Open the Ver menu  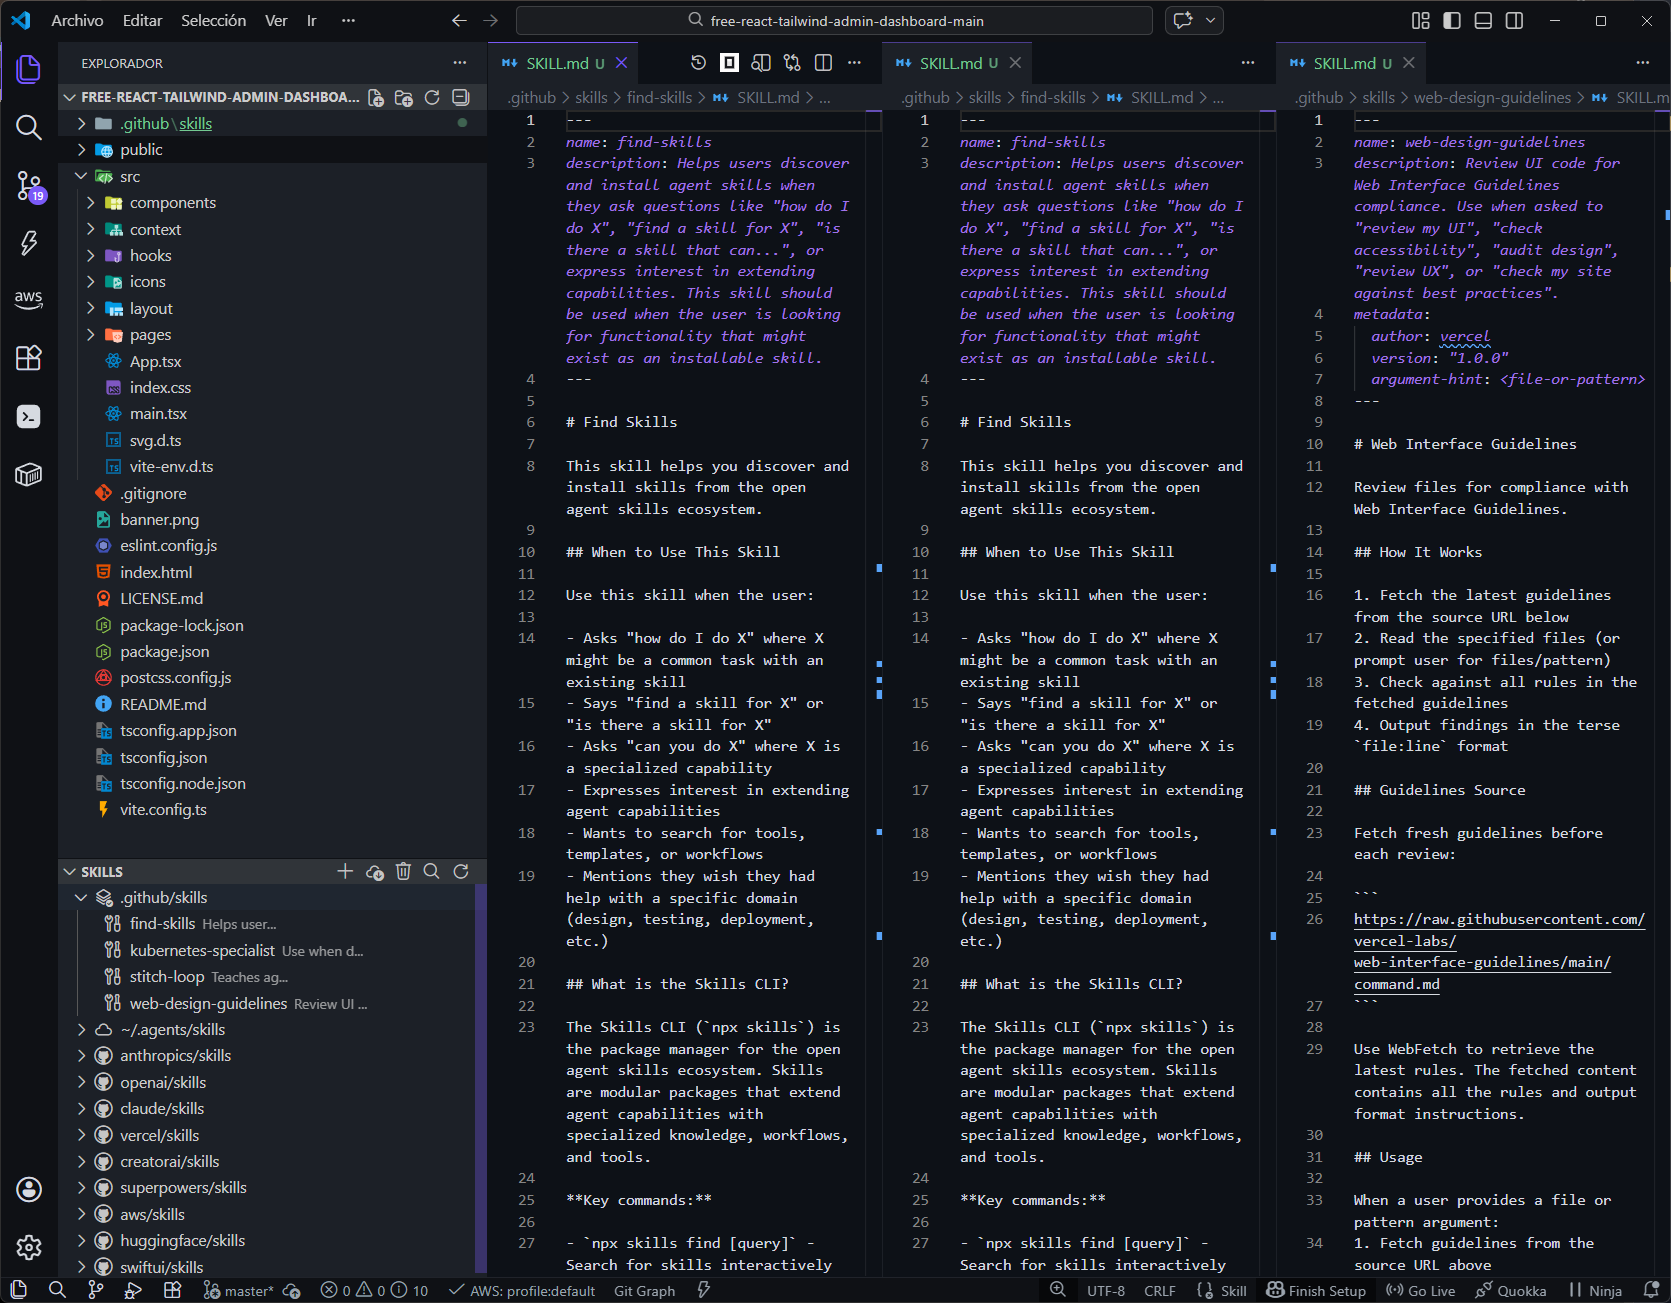click(276, 20)
